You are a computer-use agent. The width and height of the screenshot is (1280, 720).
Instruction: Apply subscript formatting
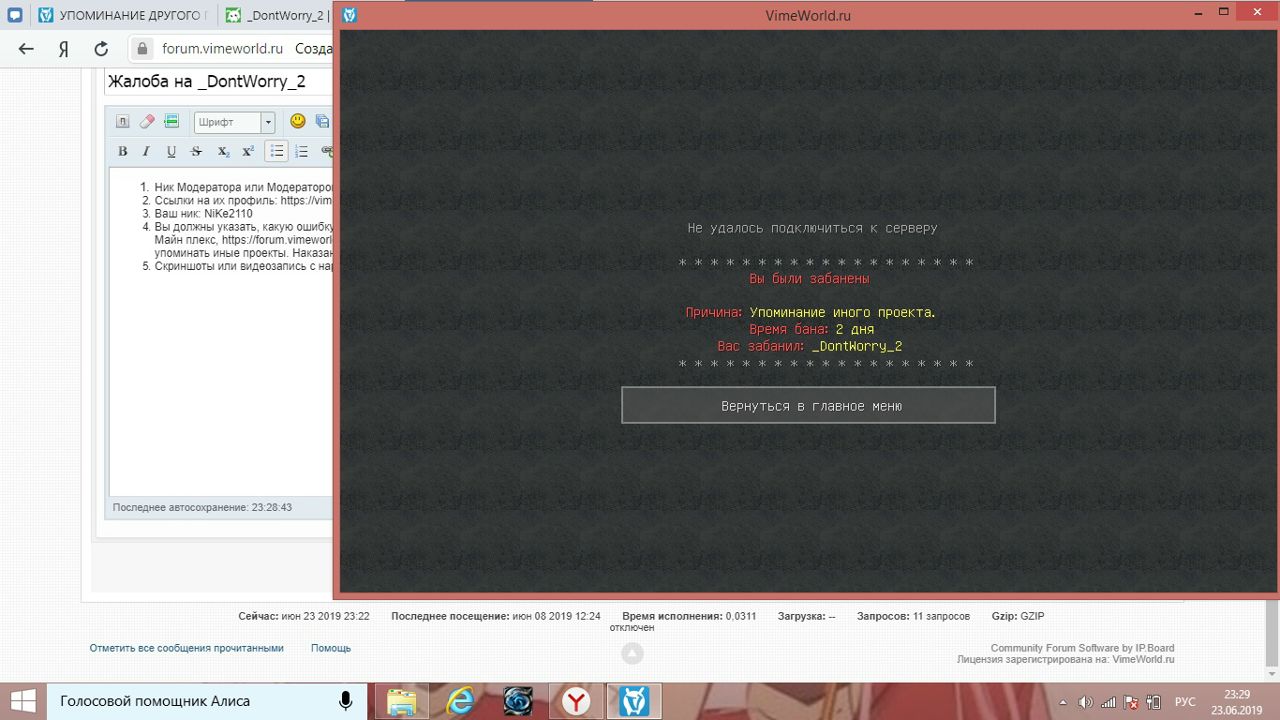[223, 152]
